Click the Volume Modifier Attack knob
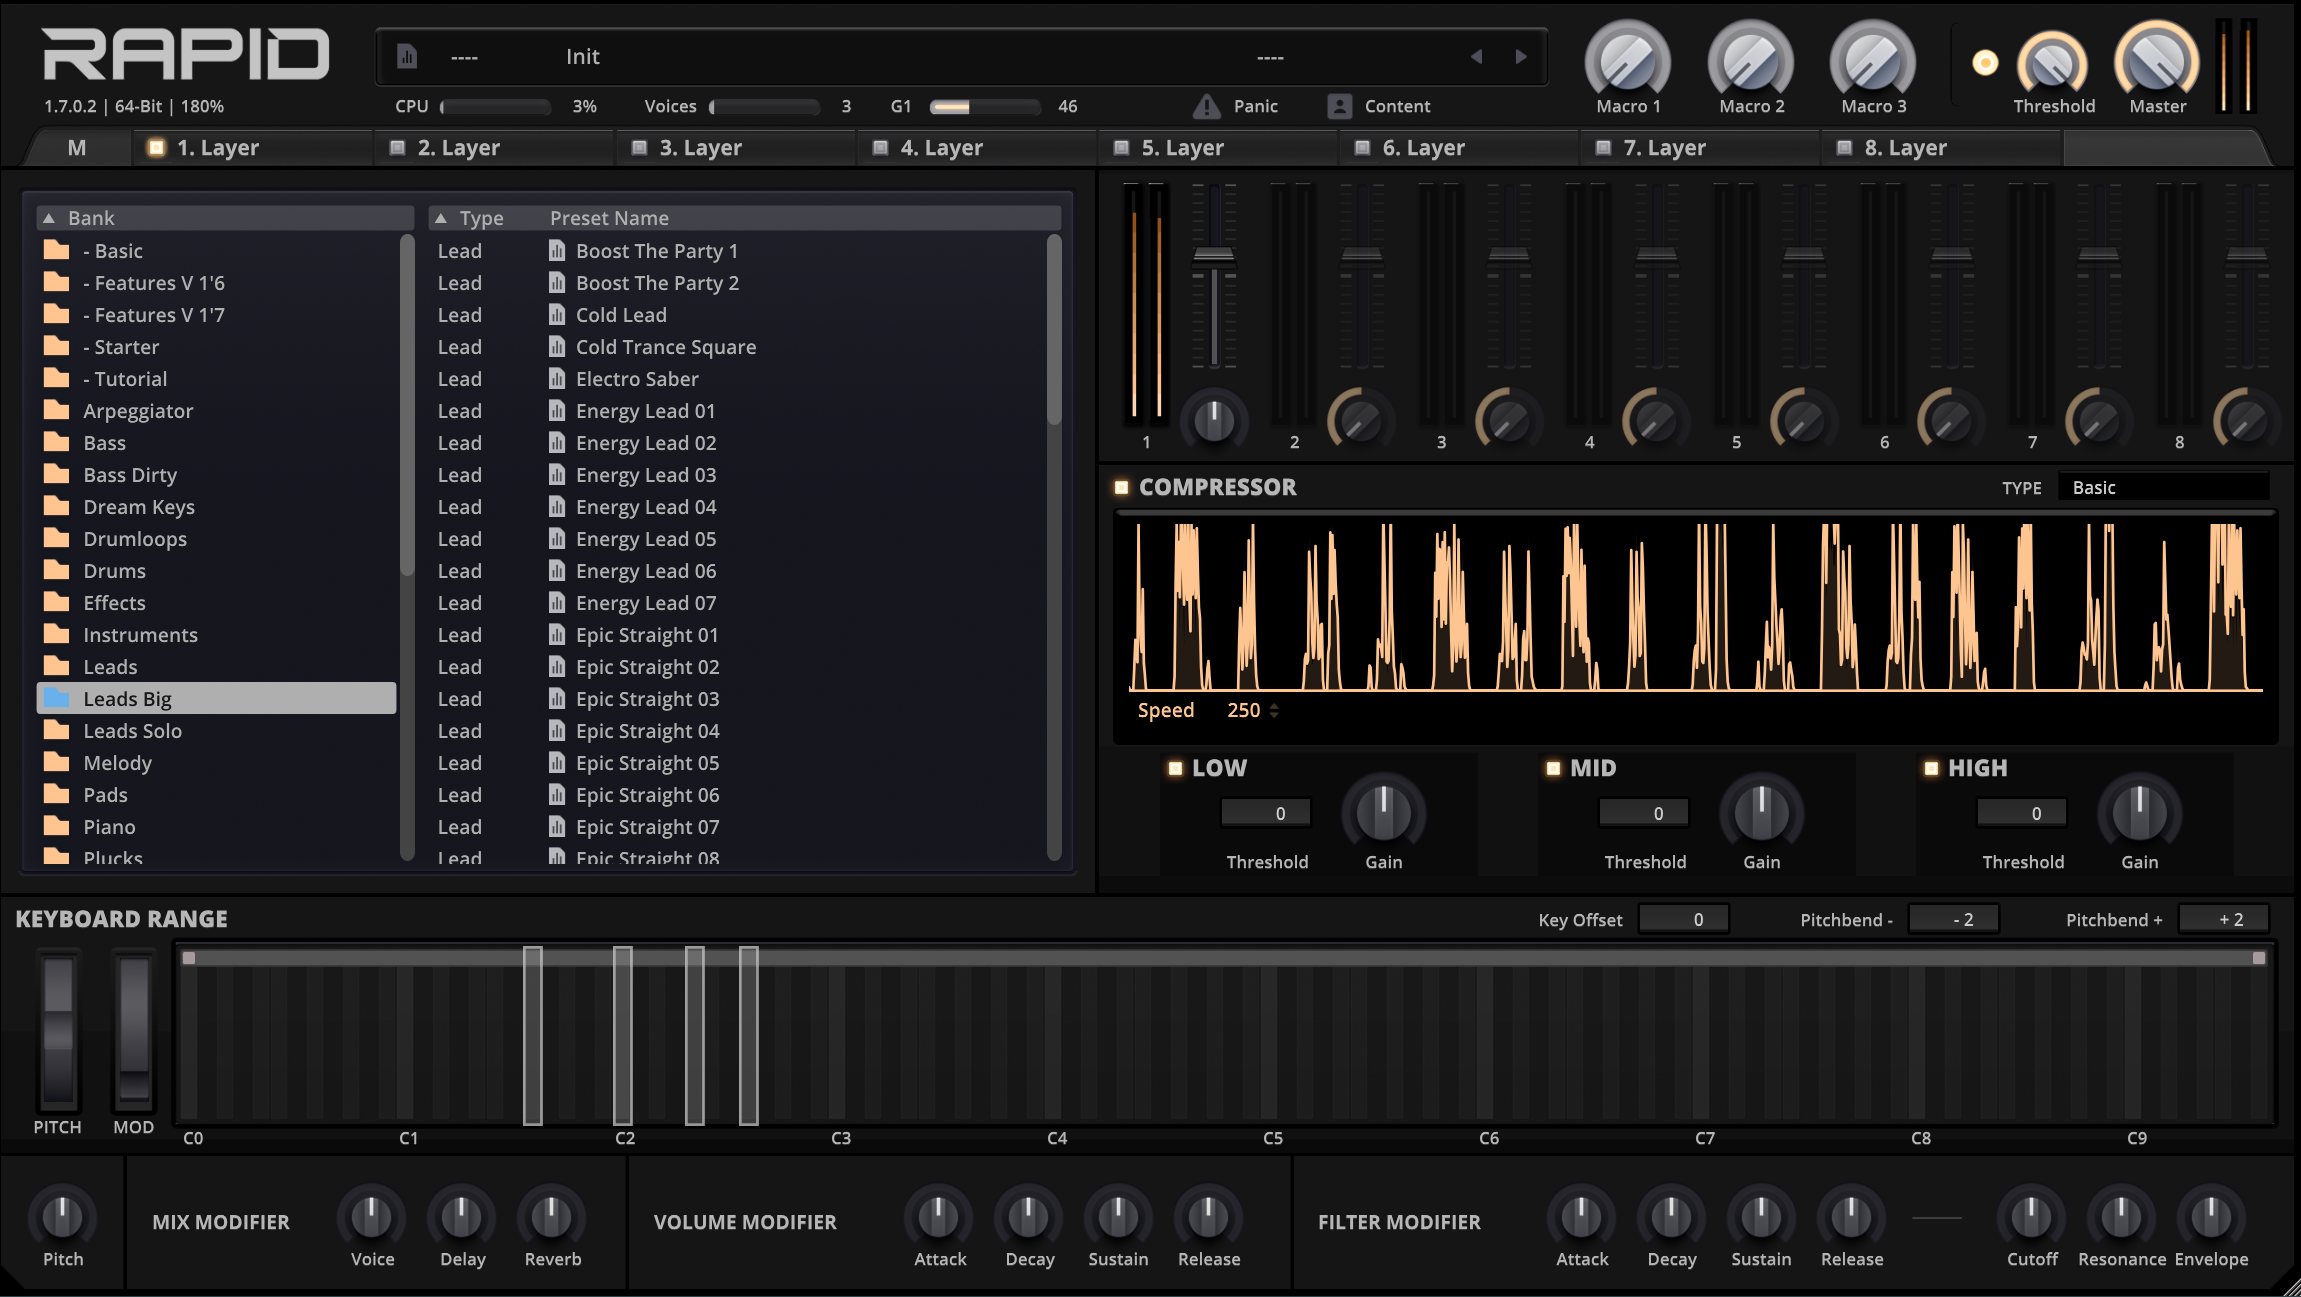Screen dimensions: 2301x1297 [939, 1217]
